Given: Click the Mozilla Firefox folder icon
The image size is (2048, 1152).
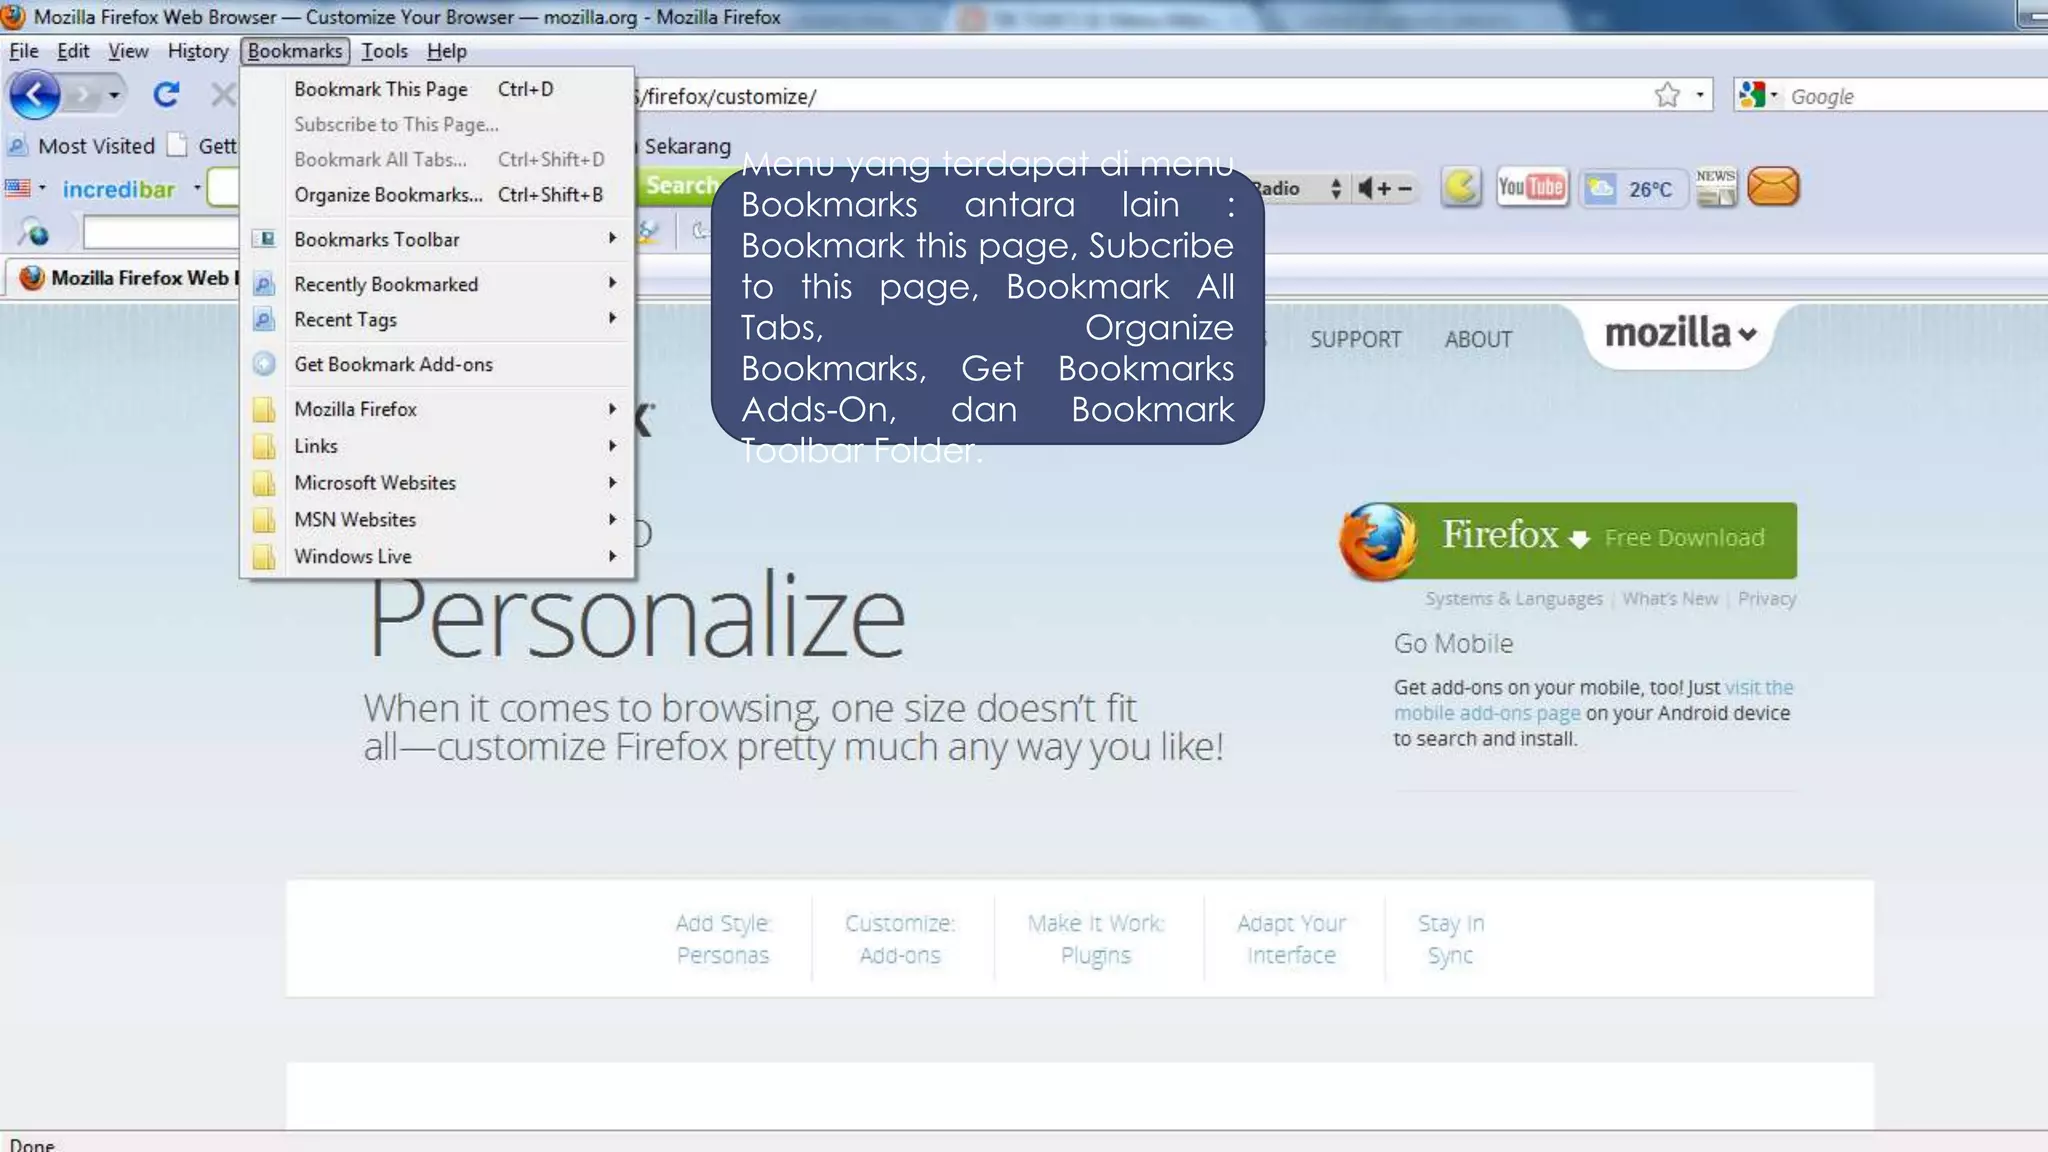Looking at the screenshot, I should 264,409.
